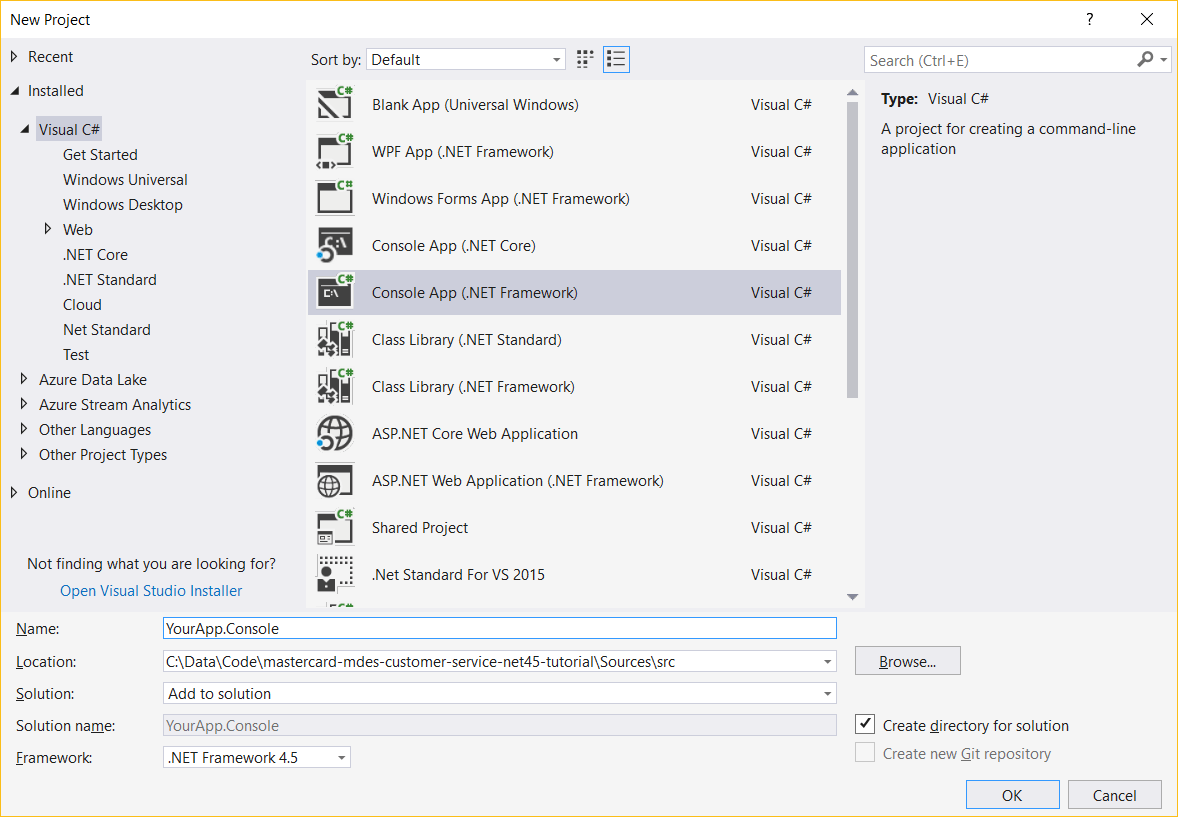Select .NET Core category in the tree

tap(95, 255)
